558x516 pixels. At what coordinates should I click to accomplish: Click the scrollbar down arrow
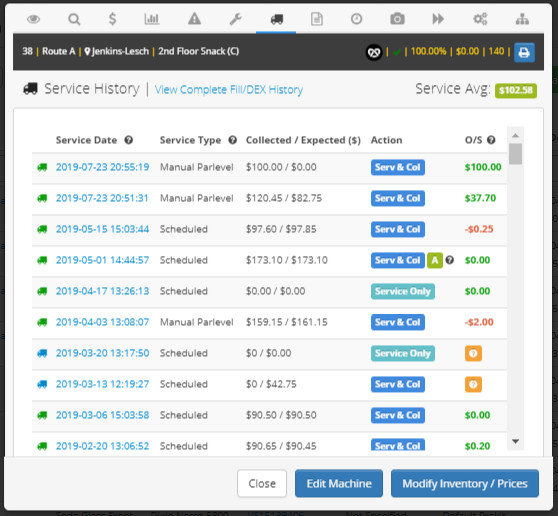tap(515, 441)
